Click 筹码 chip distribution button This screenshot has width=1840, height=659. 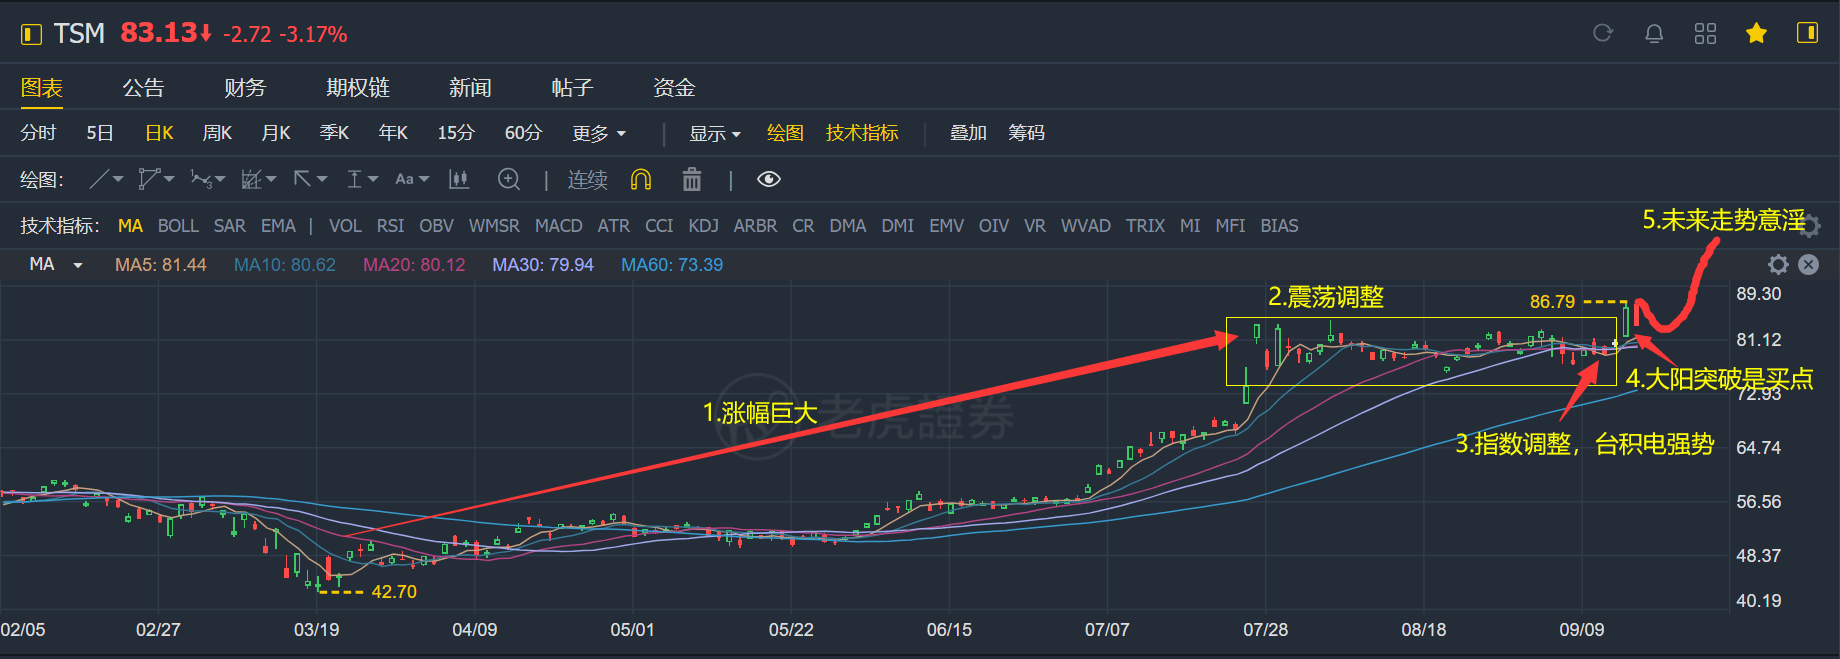pos(1026,133)
